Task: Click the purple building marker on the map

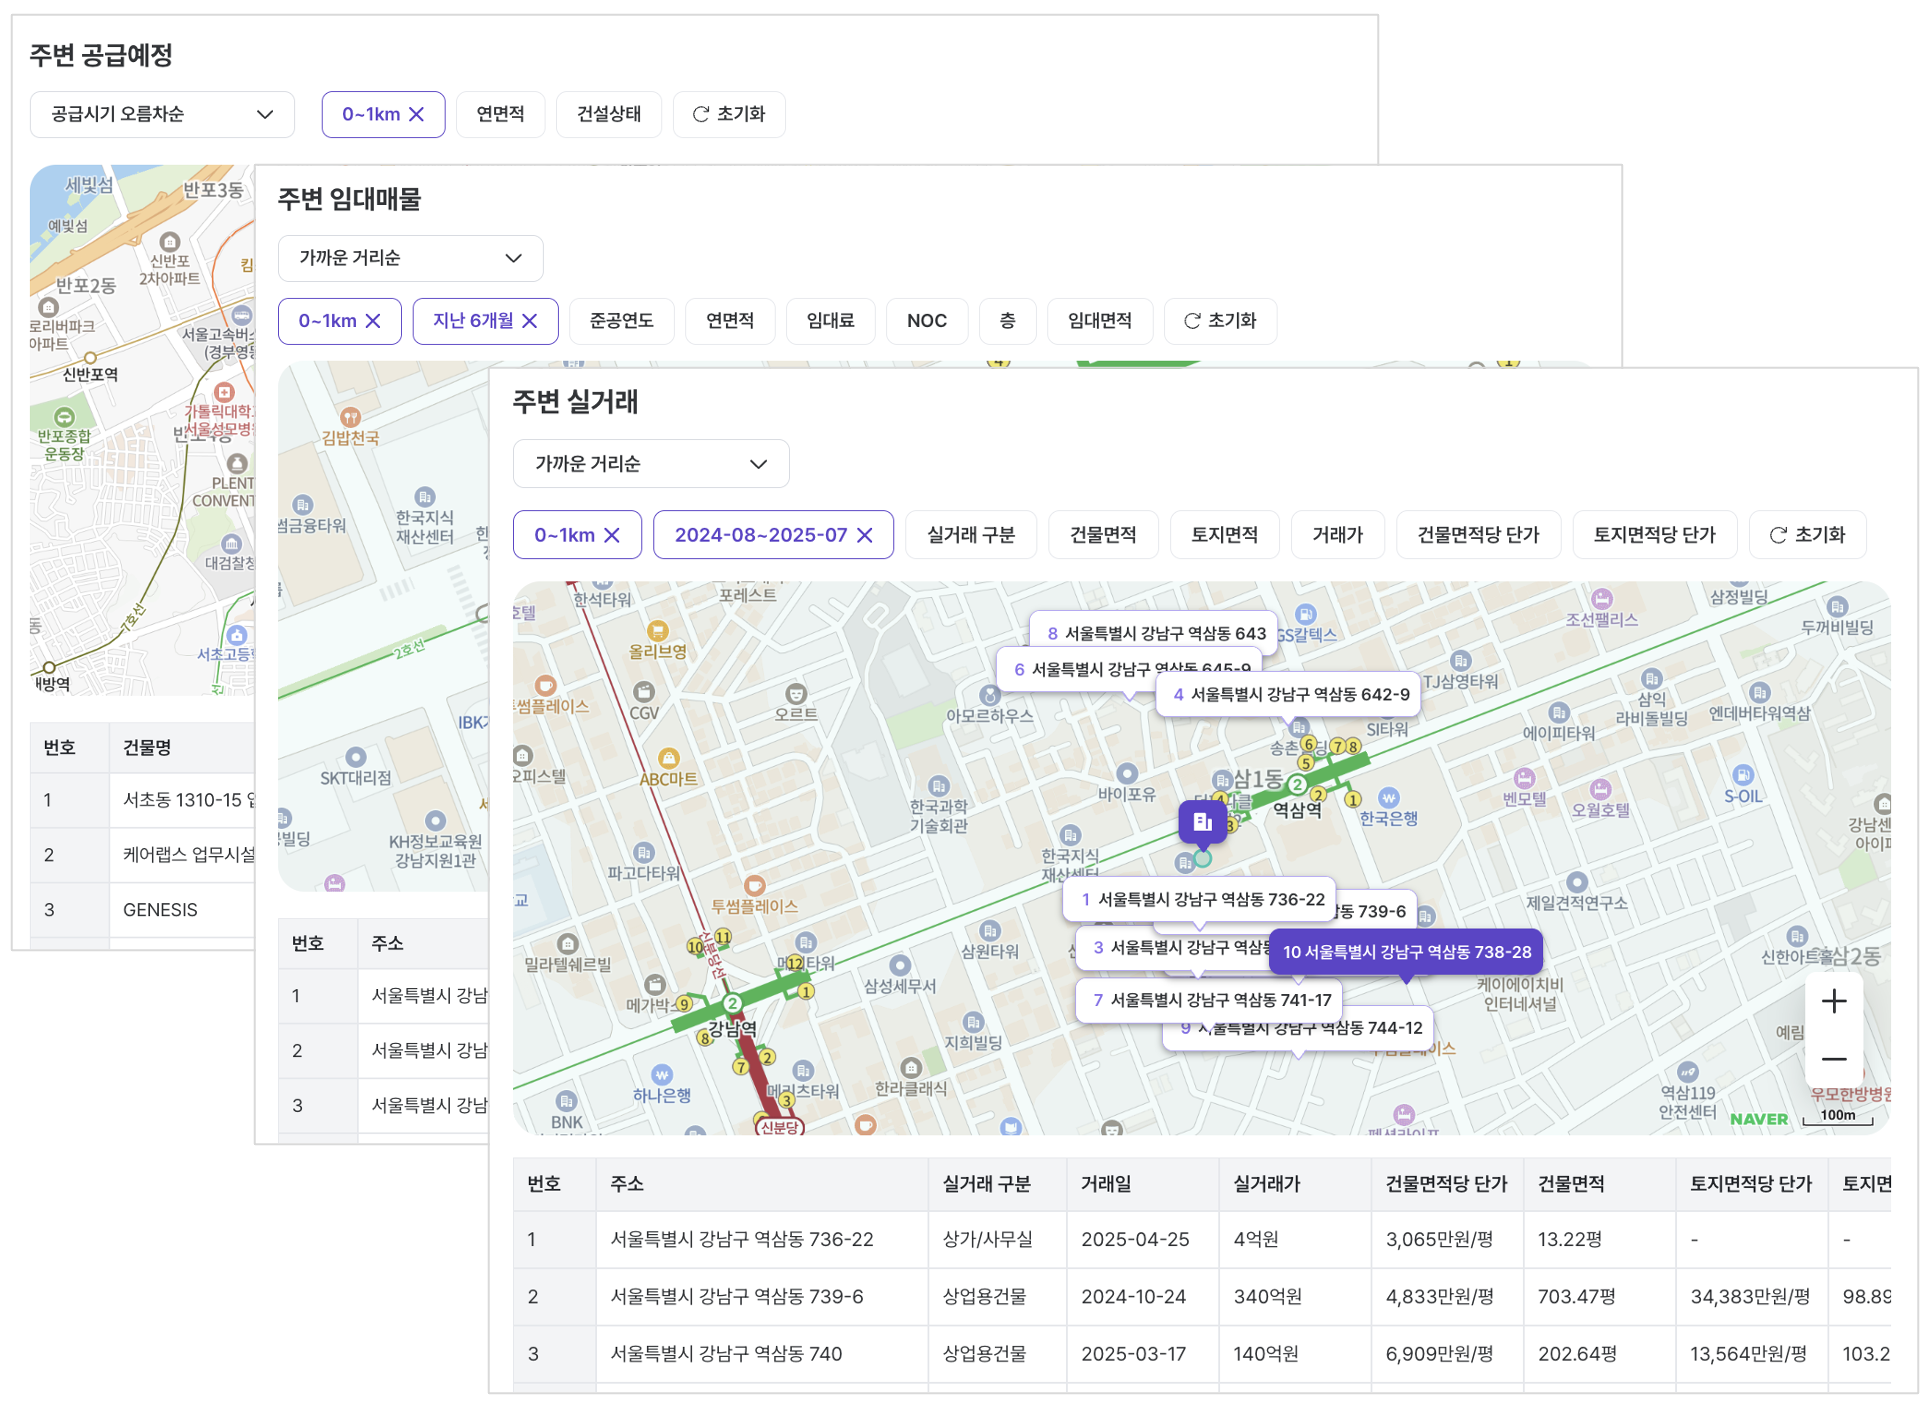Action: click(1202, 822)
